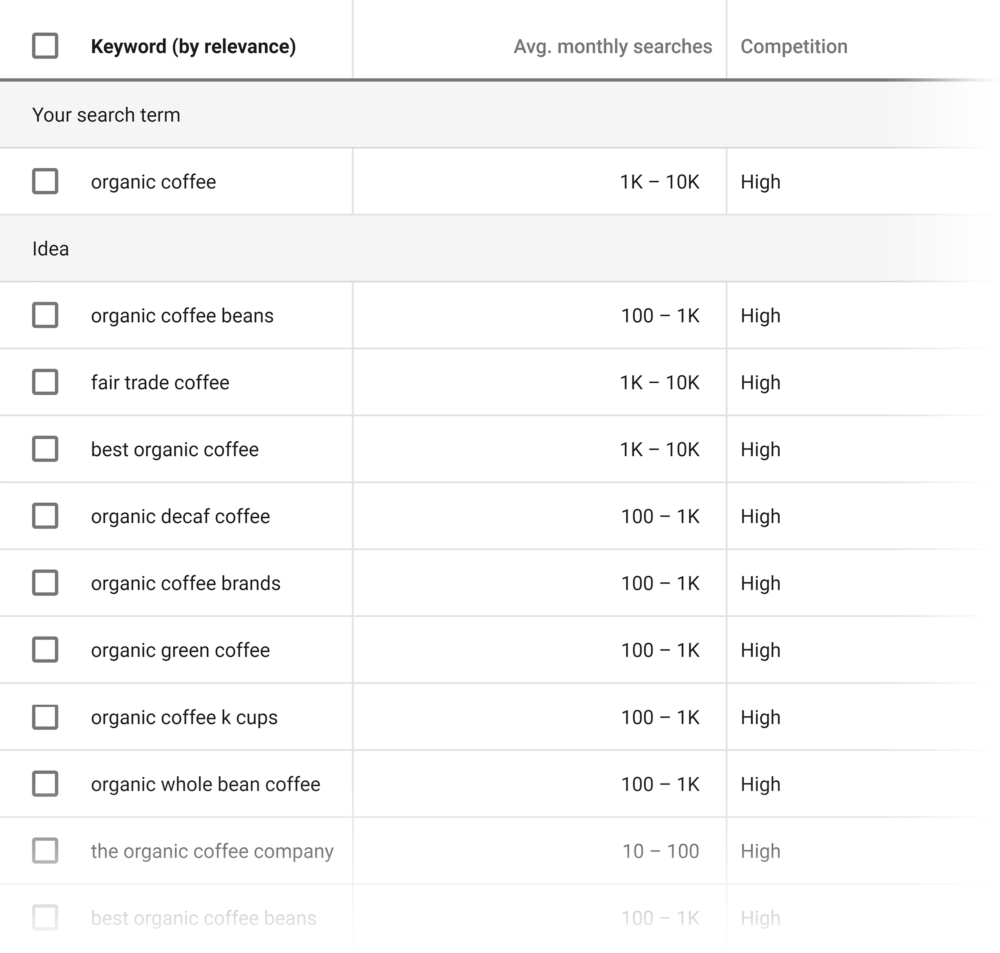1000x953 pixels.
Task: Click the Idea section label
Action: 50,248
